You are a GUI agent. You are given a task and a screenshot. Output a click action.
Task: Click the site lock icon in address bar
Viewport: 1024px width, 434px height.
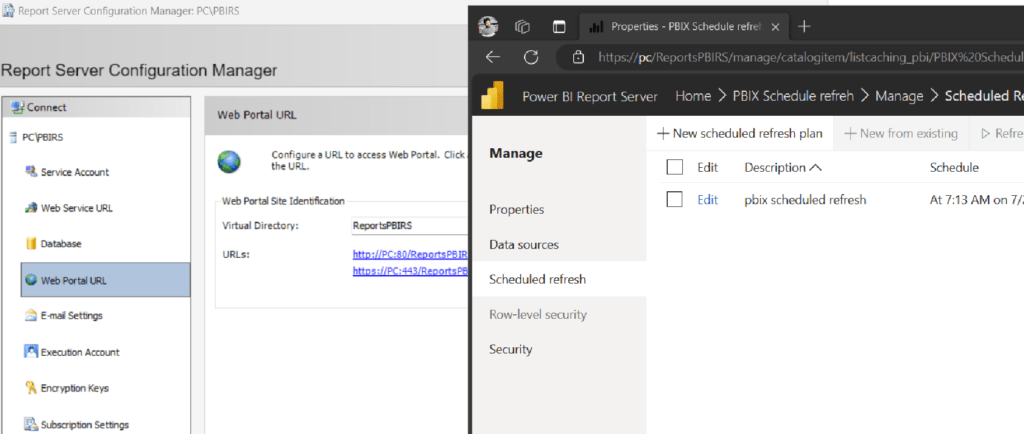pyautogui.click(x=577, y=57)
